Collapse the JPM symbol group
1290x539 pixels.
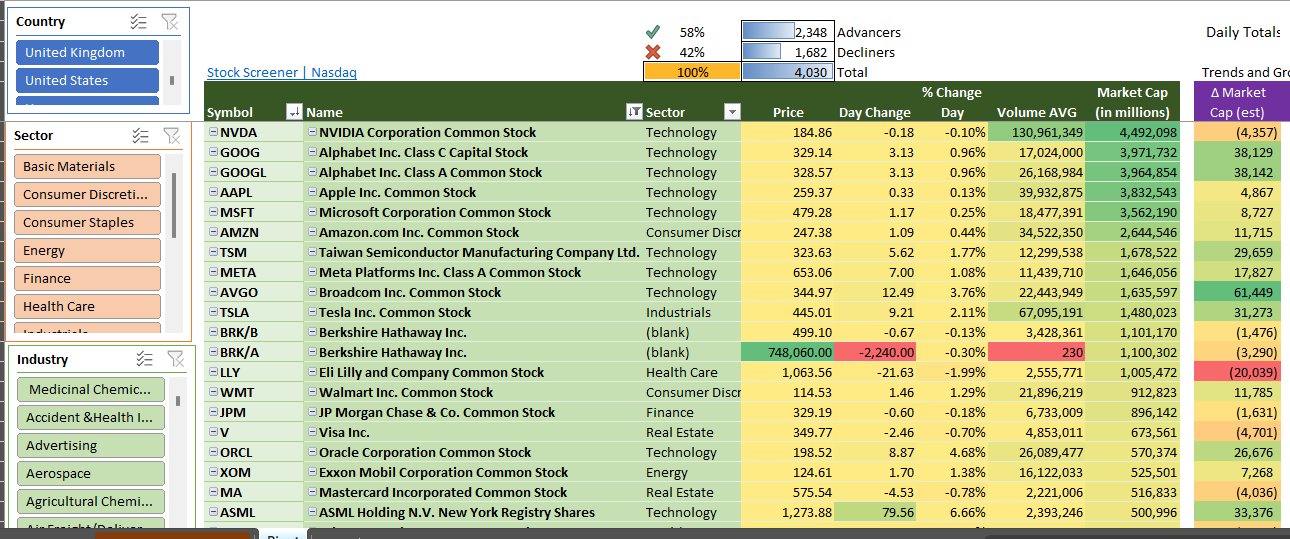[213, 412]
